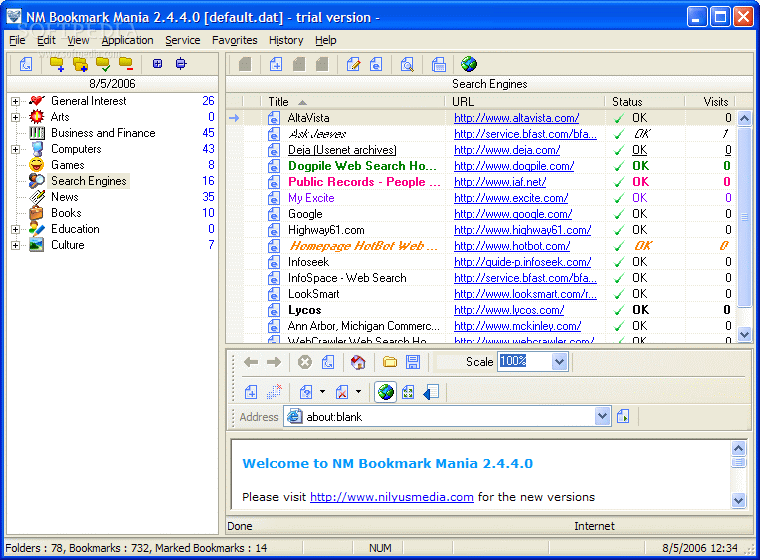The height and width of the screenshot is (560, 760).
Task: Open the http://www.google.com/ link
Action: click(x=513, y=214)
